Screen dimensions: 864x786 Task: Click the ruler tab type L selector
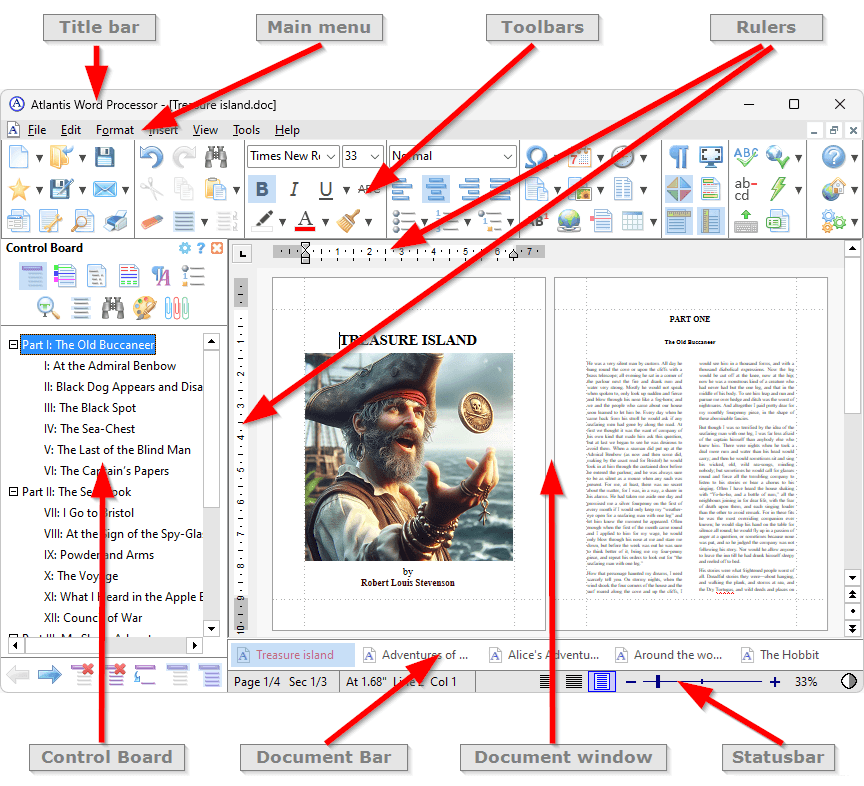tap(242, 254)
